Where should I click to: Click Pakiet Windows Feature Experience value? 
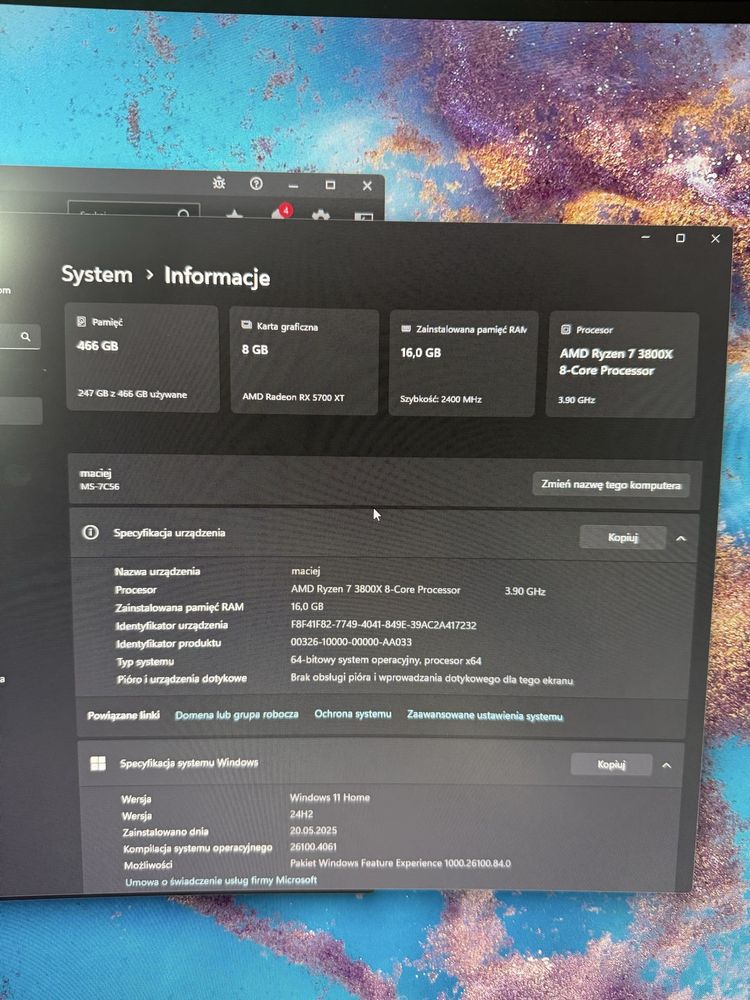[401, 864]
